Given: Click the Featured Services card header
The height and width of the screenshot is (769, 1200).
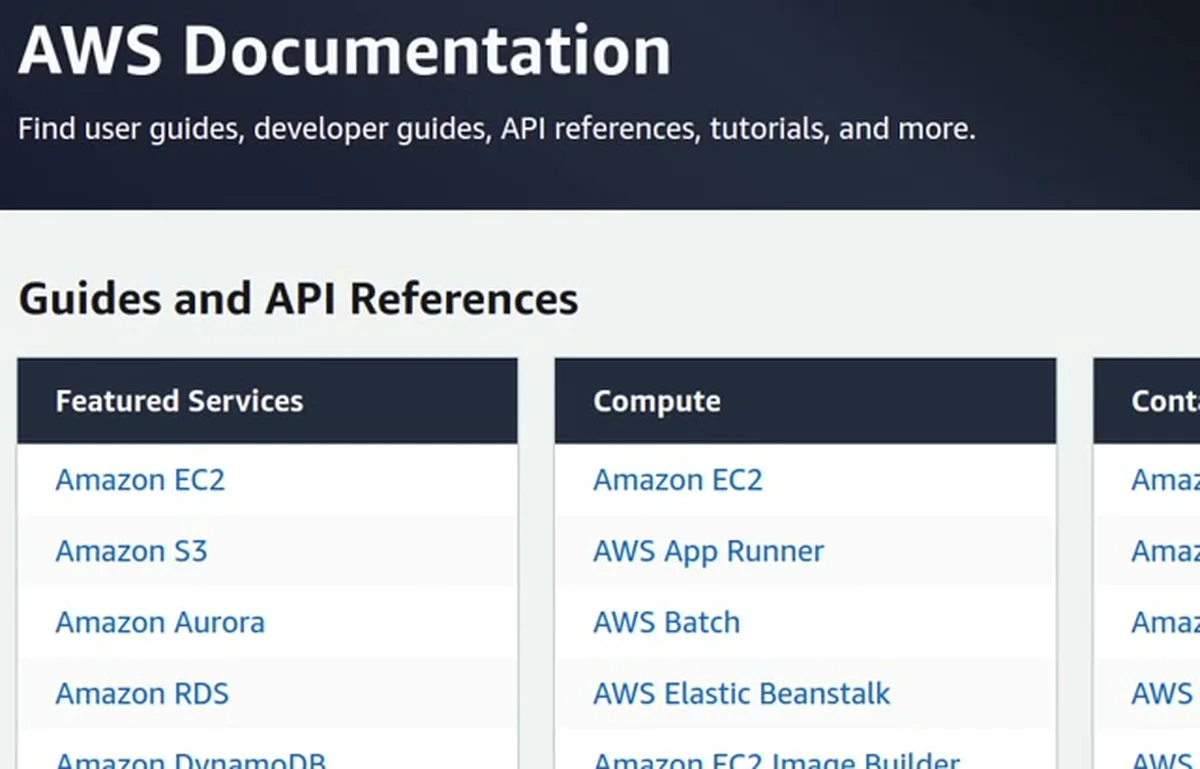Looking at the screenshot, I should [267, 401].
